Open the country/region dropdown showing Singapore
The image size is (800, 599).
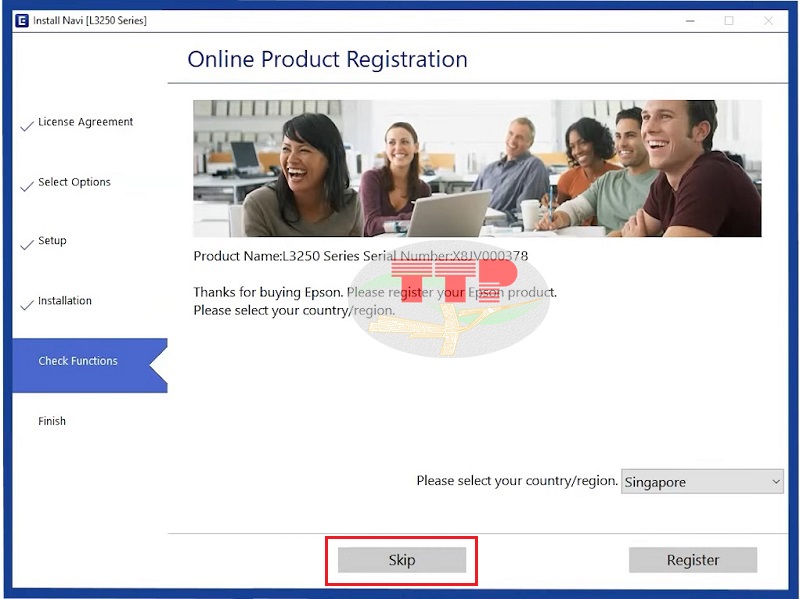point(702,481)
